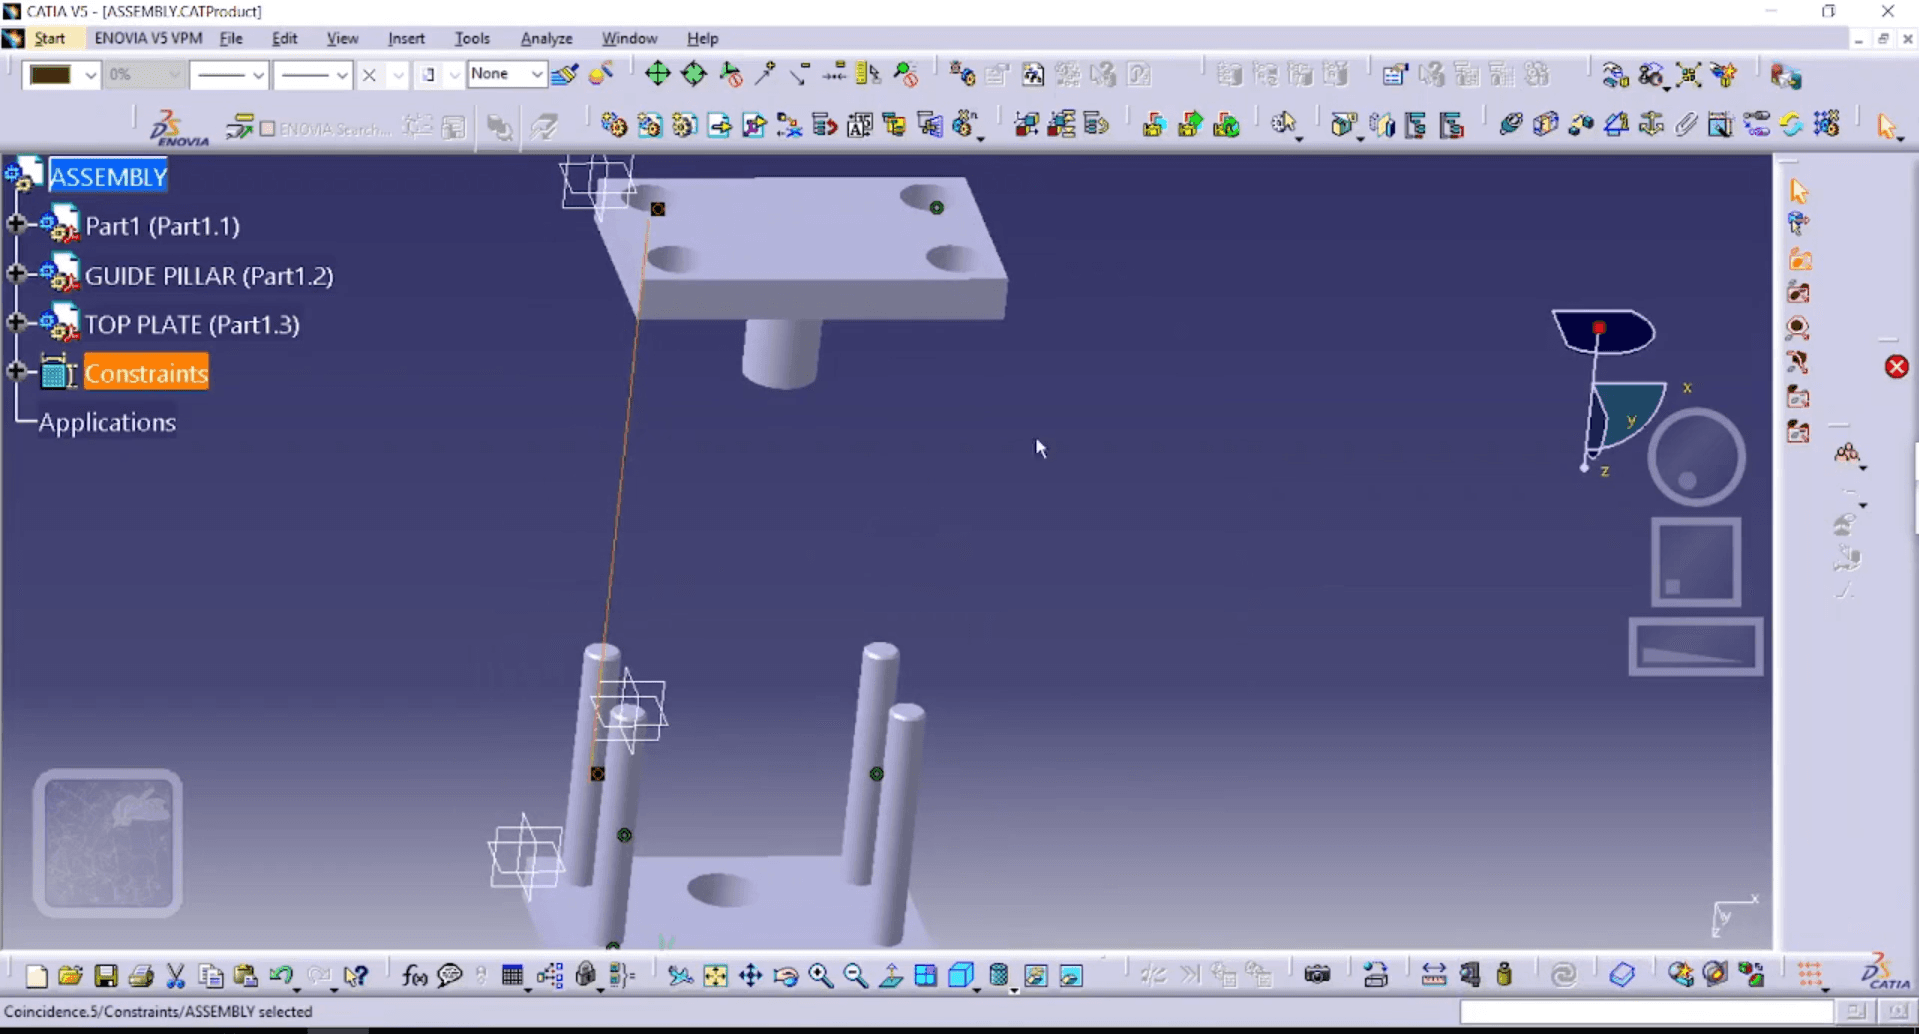
Task: Click the power input field bottom right
Action: click(1648, 1011)
